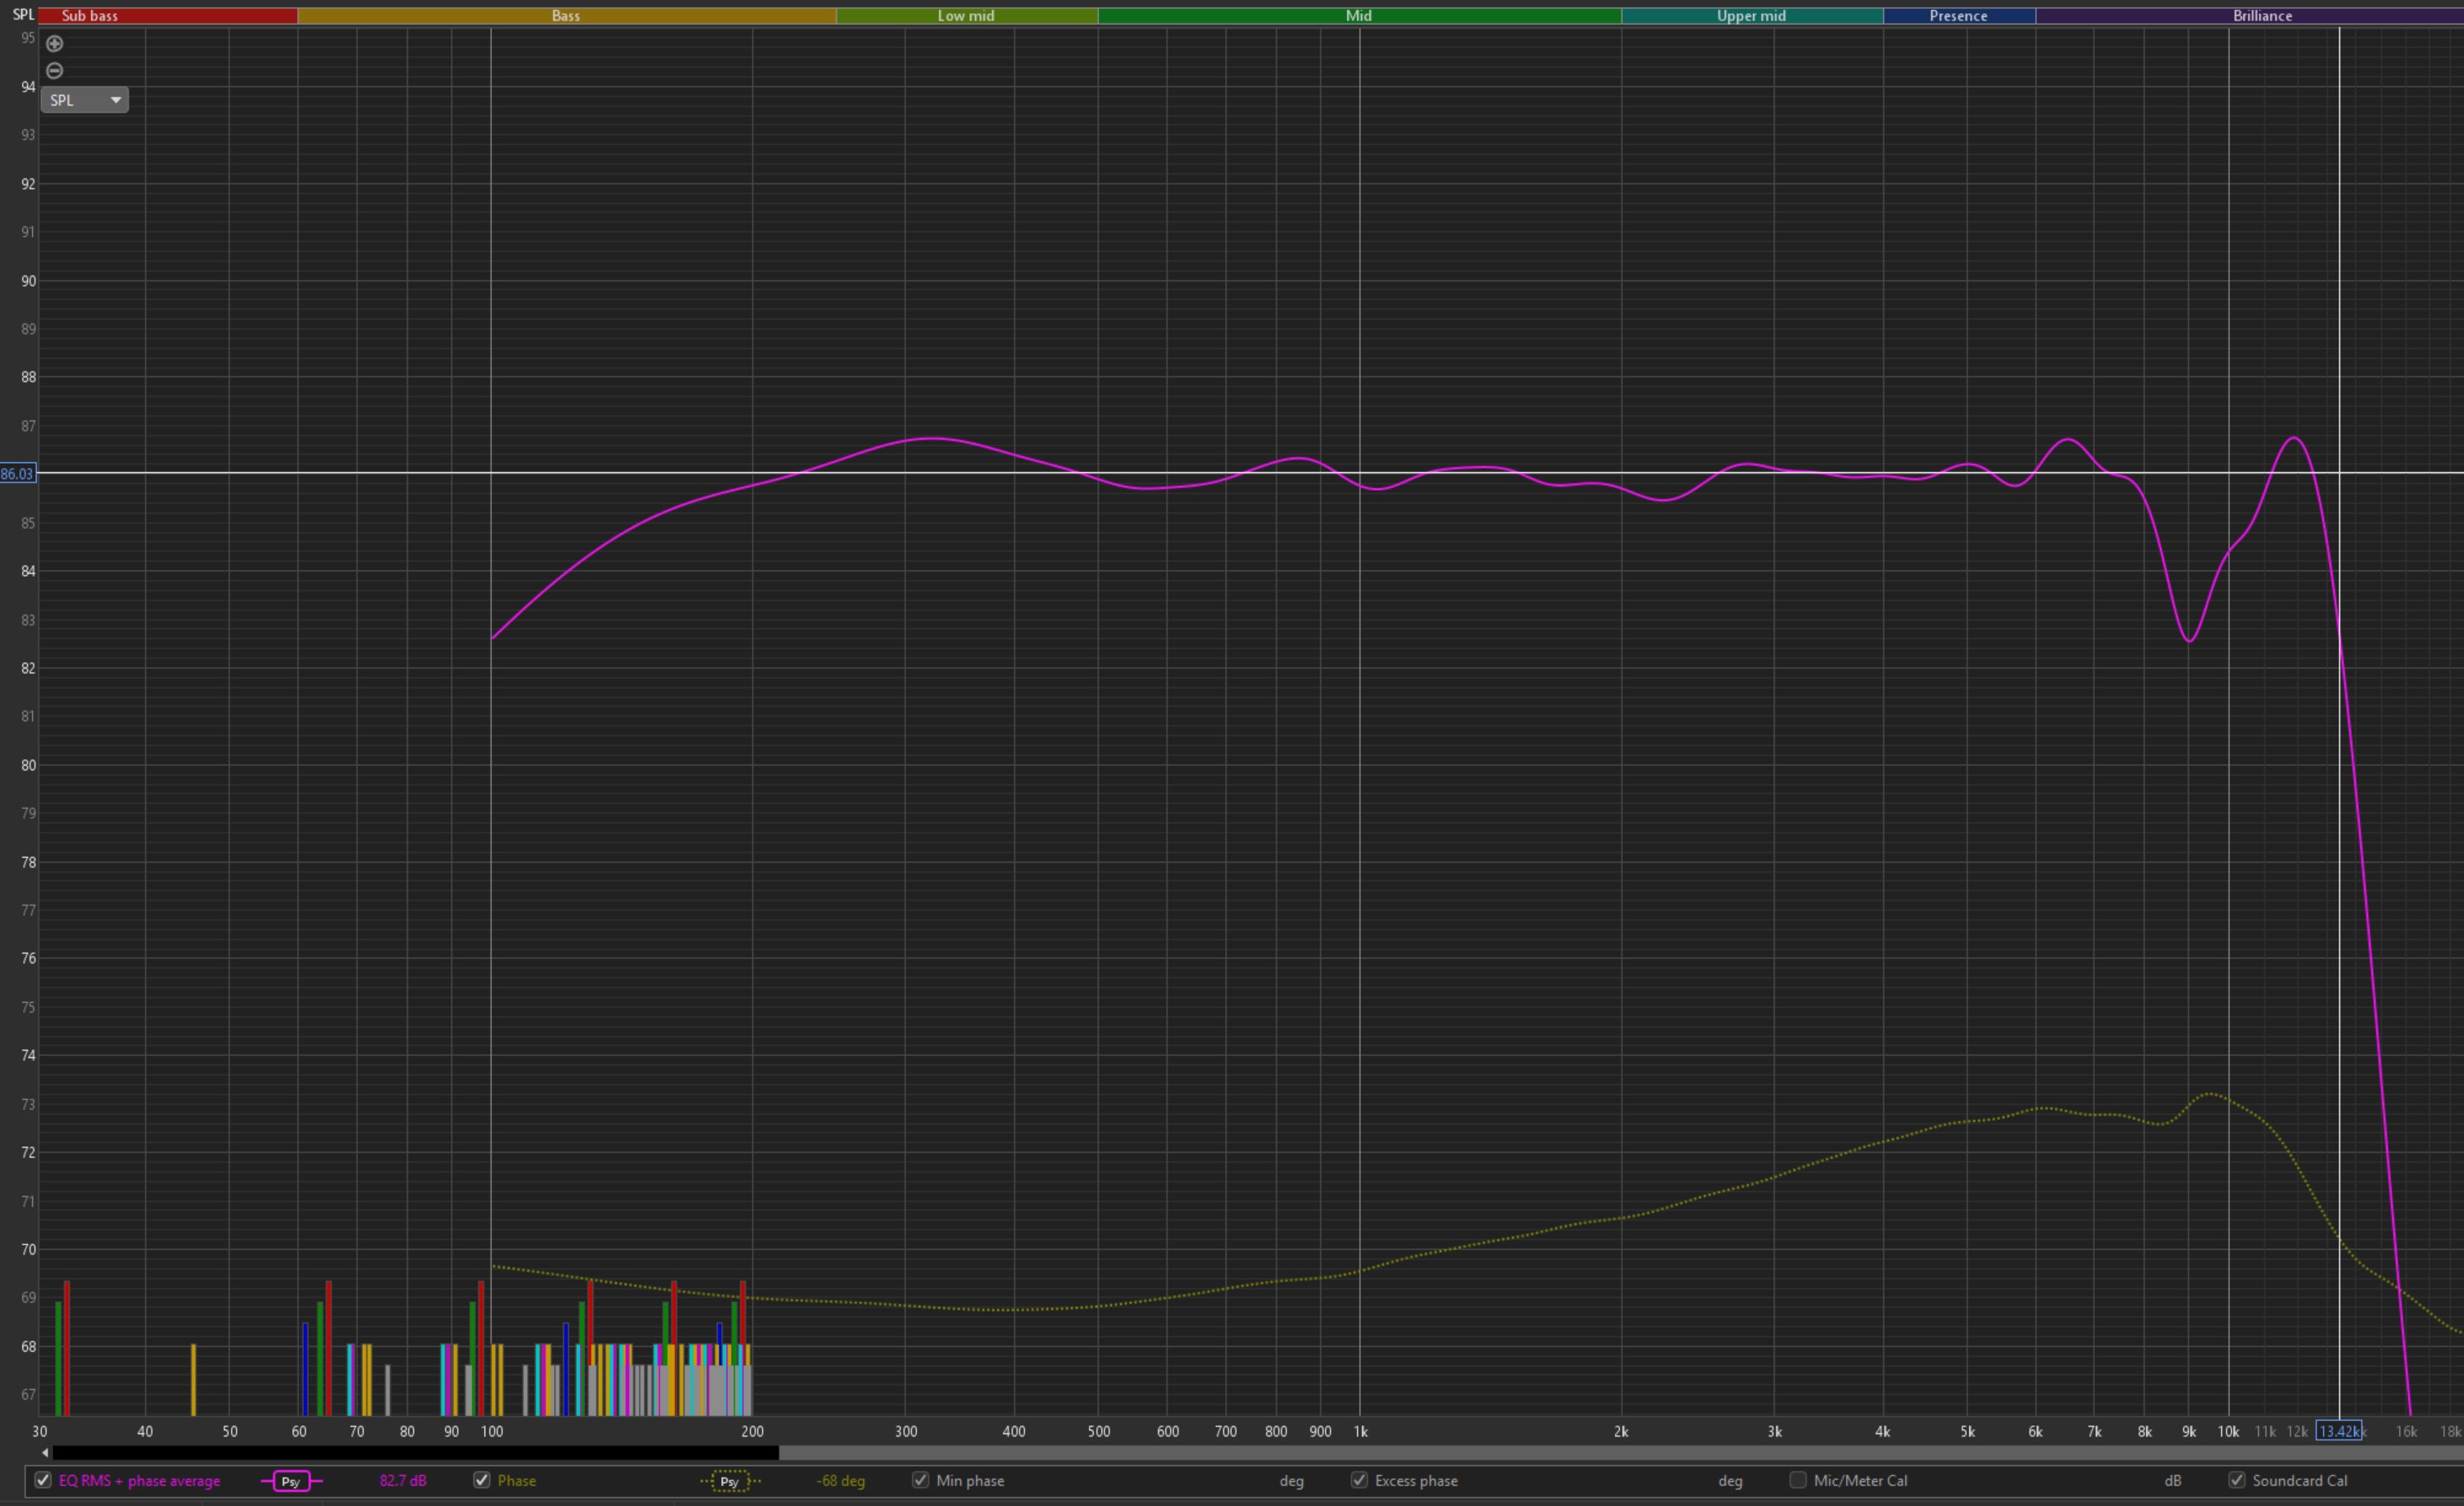This screenshot has height=1506, width=2464.
Task: Click the yellow dotted Psy phase line sample
Action: pos(730,1481)
